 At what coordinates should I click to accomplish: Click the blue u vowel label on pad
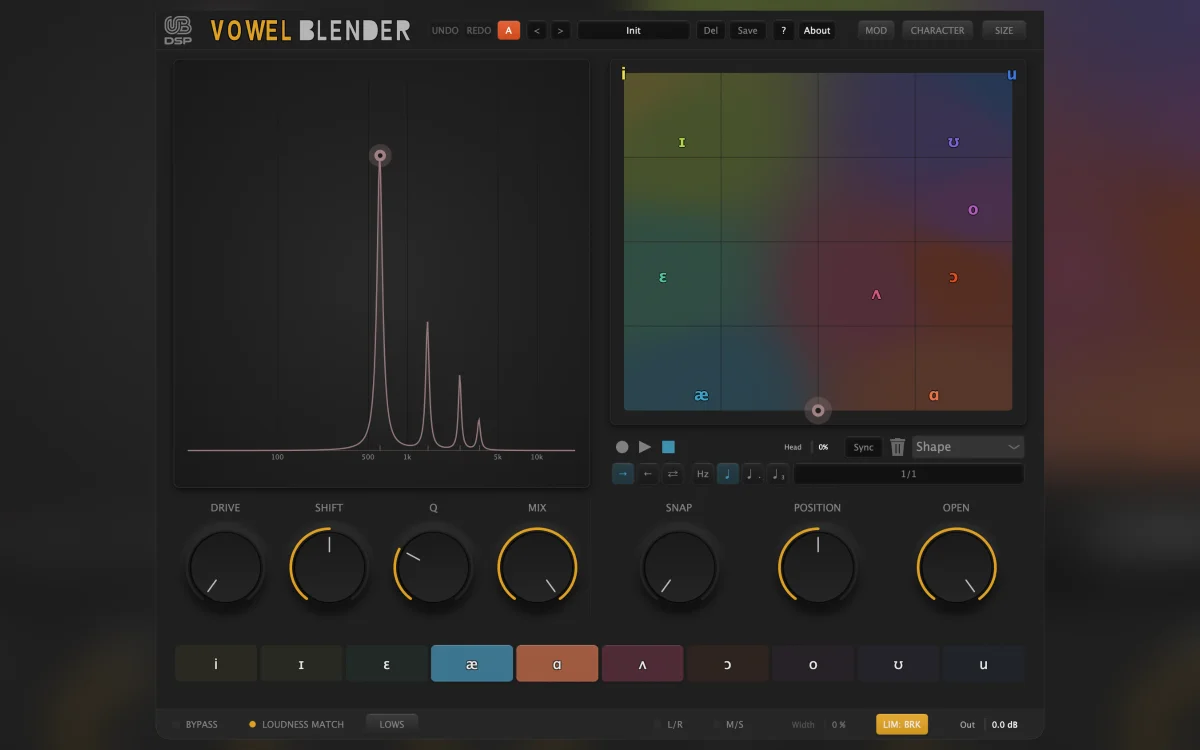pyautogui.click(x=1012, y=74)
